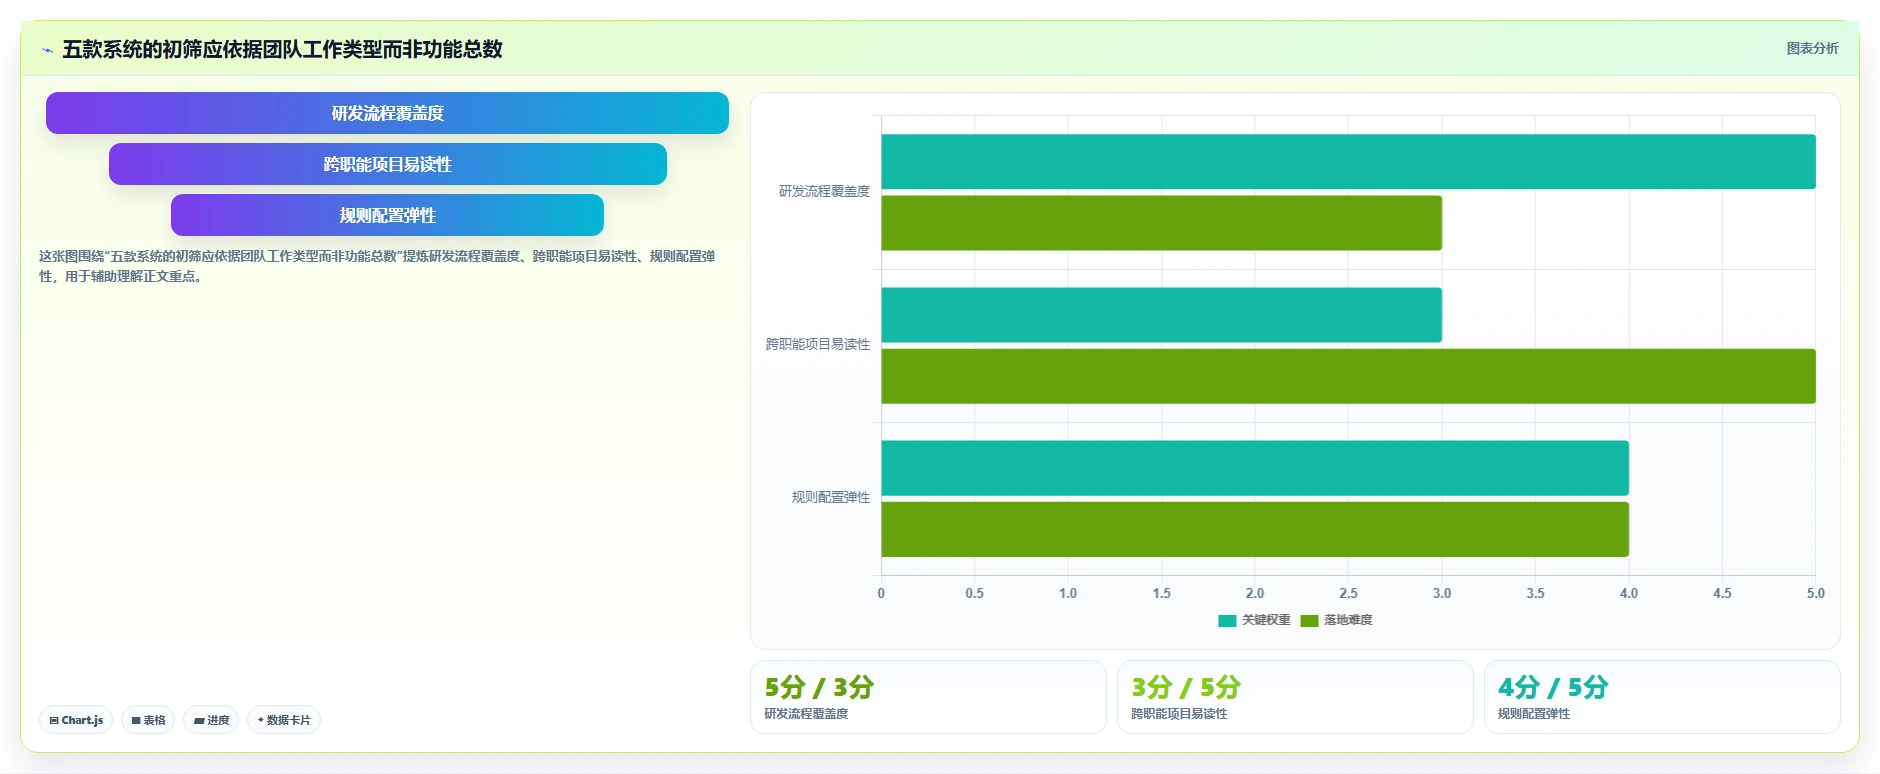Click the teal 关键权重 legend swatch
The width and height of the screenshot is (1880, 774).
coord(1227,621)
